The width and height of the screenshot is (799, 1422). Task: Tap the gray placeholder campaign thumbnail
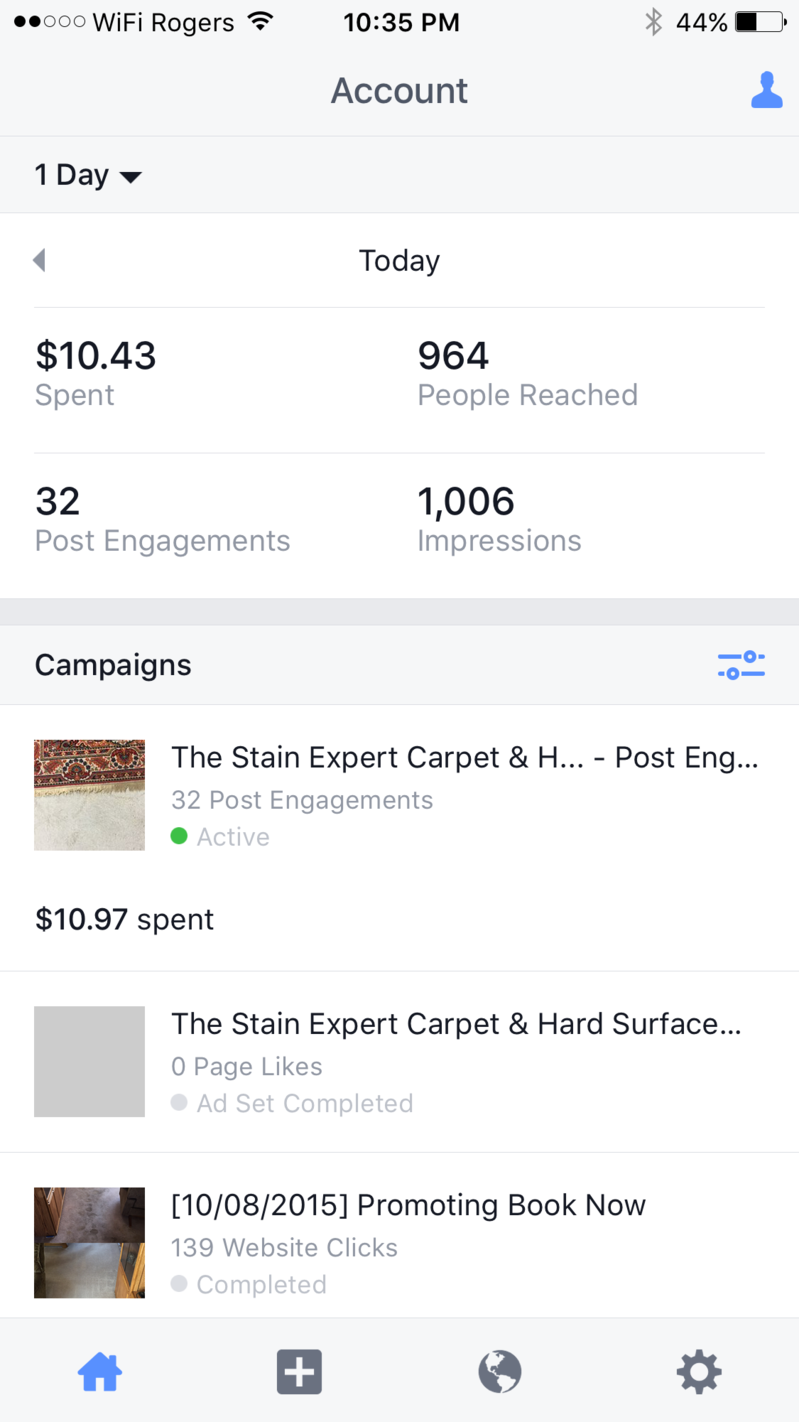click(x=89, y=1061)
